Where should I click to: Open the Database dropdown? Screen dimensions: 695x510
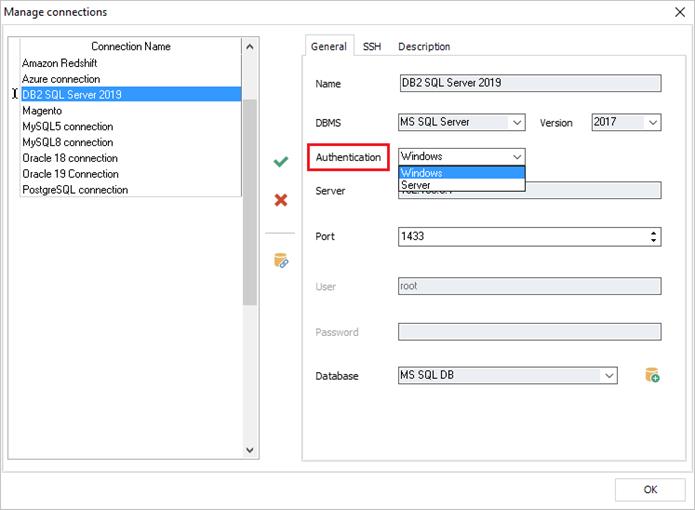(x=609, y=375)
